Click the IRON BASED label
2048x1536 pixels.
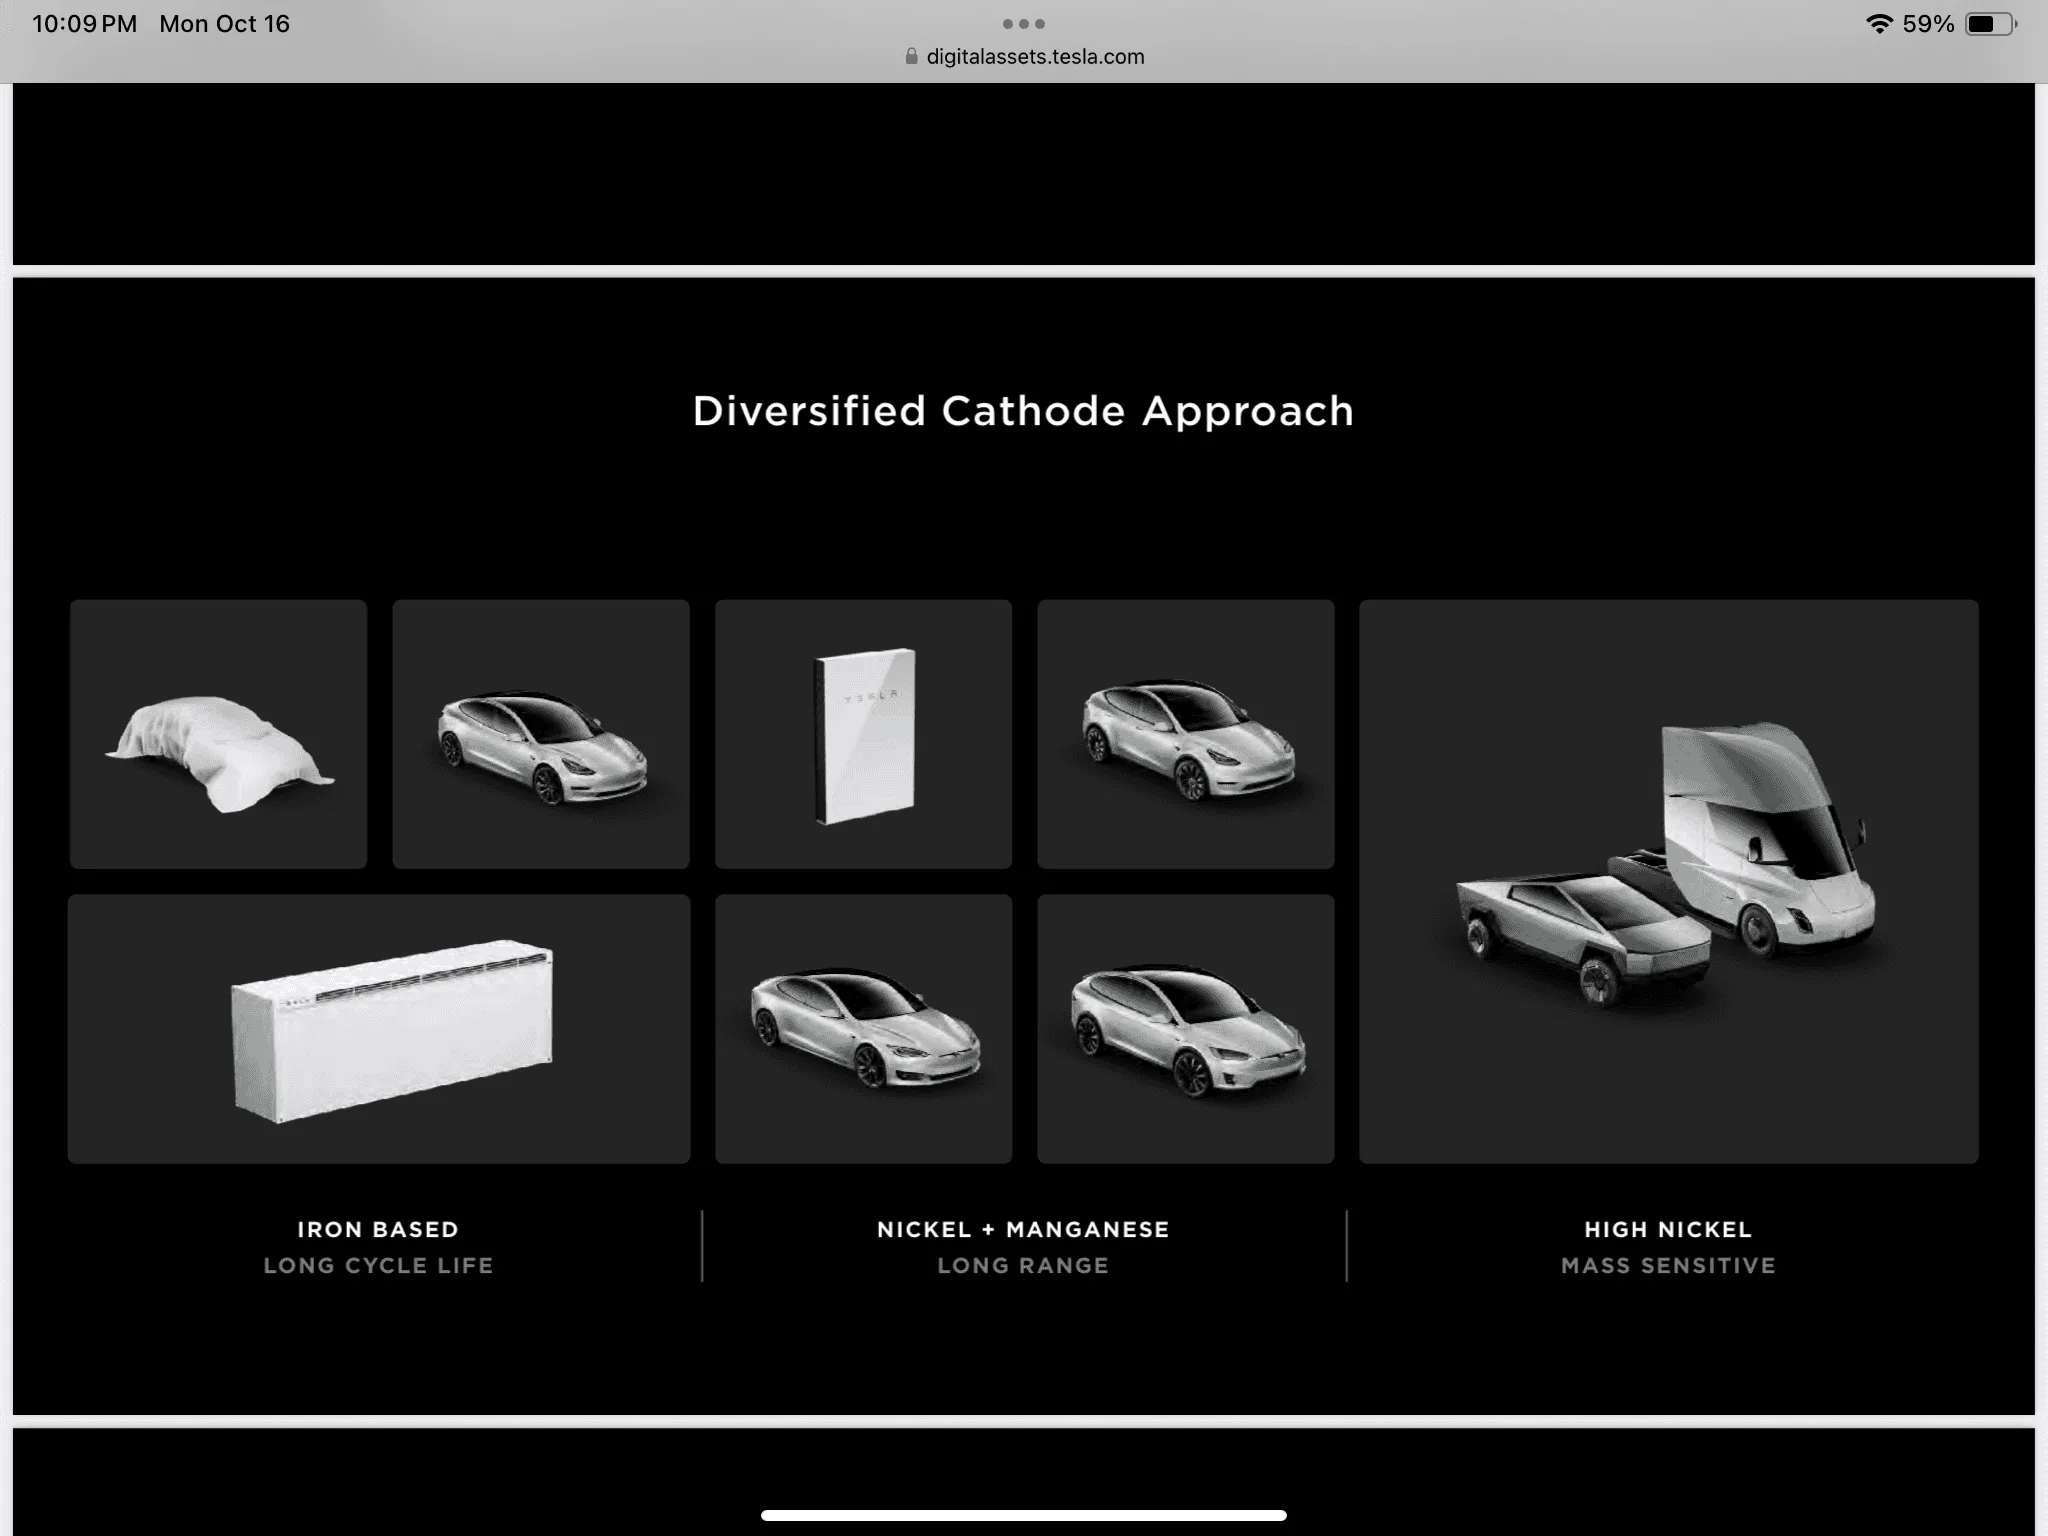tap(378, 1229)
